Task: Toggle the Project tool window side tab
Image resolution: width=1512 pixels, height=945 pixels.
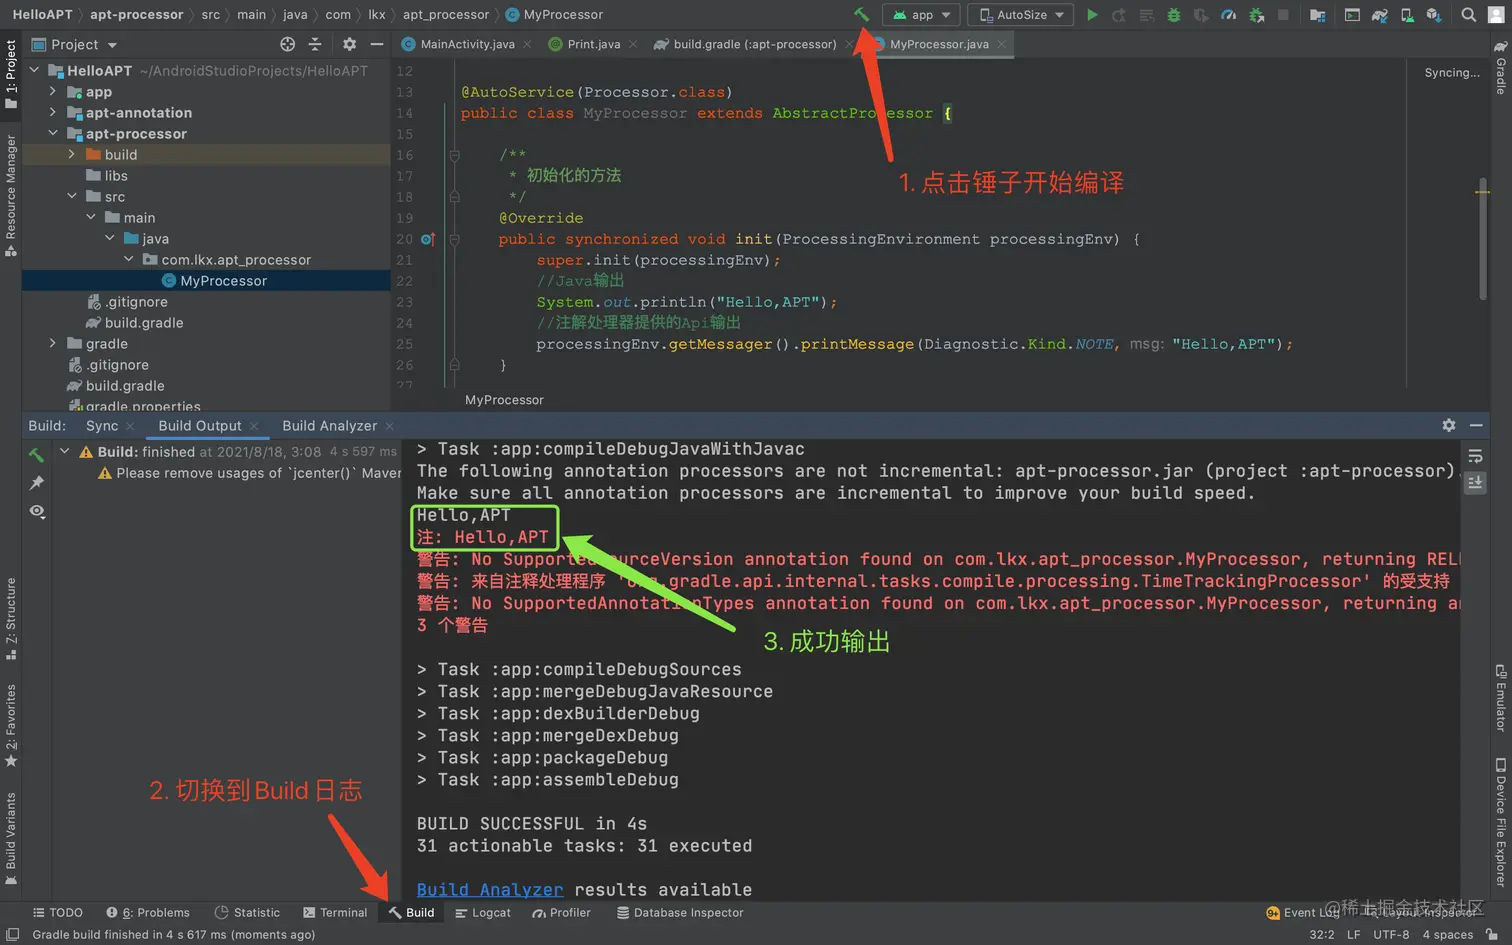Action: (x=11, y=75)
